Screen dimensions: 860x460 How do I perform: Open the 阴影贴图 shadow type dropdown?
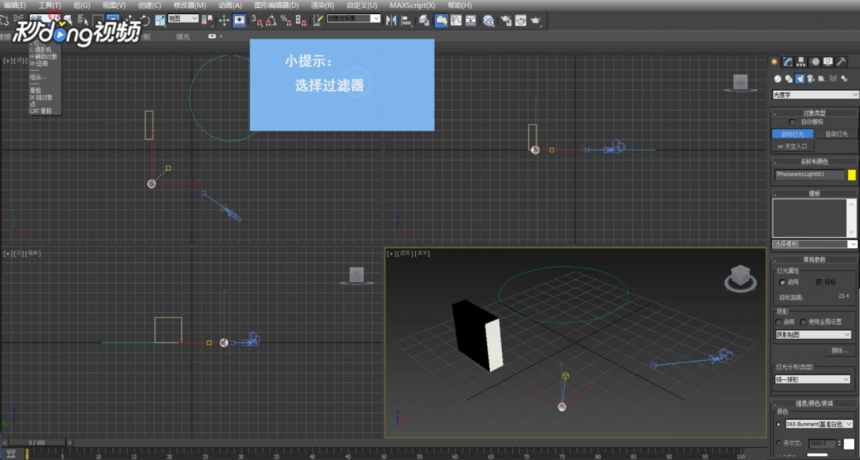pos(813,334)
